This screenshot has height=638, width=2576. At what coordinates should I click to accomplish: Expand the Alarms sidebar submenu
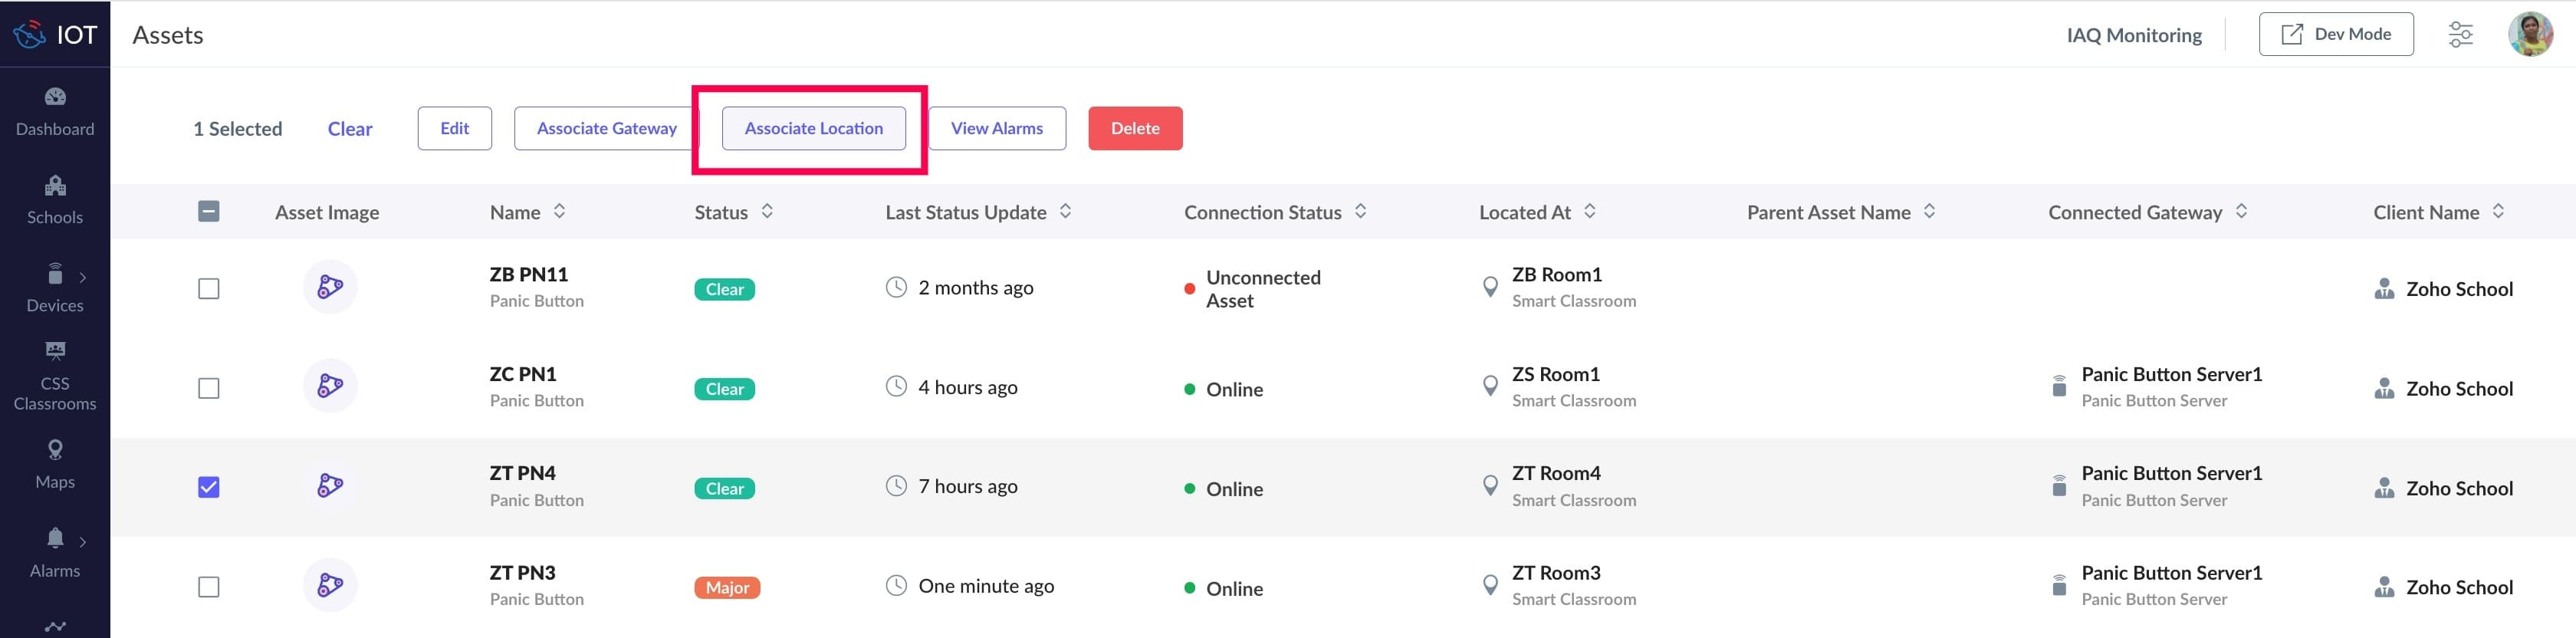[x=83, y=542]
